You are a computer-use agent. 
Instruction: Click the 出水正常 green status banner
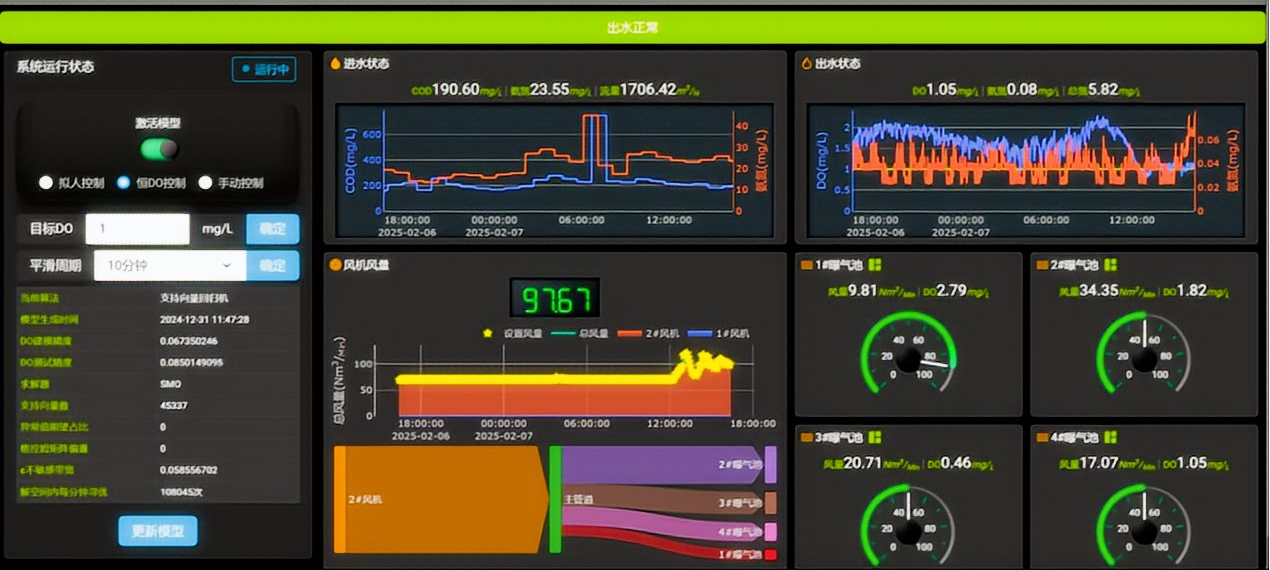(633, 28)
